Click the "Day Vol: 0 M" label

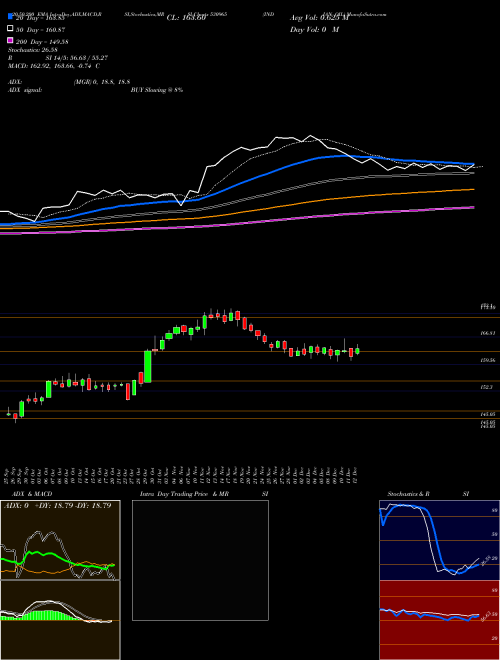click(314, 30)
